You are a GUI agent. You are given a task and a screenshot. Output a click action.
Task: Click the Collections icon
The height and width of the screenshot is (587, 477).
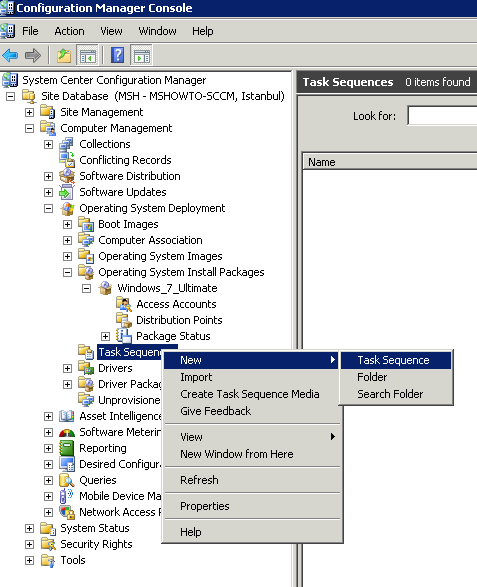tap(67, 144)
